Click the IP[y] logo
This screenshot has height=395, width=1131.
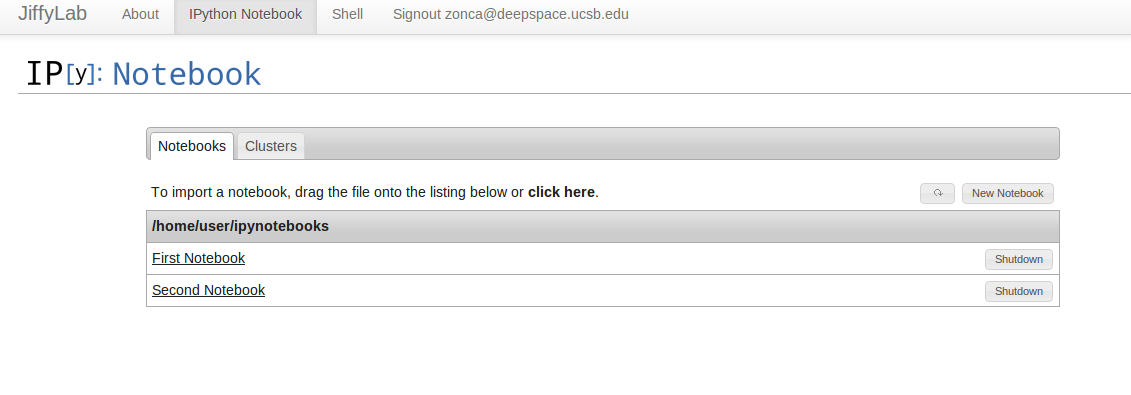(x=63, y=74)
